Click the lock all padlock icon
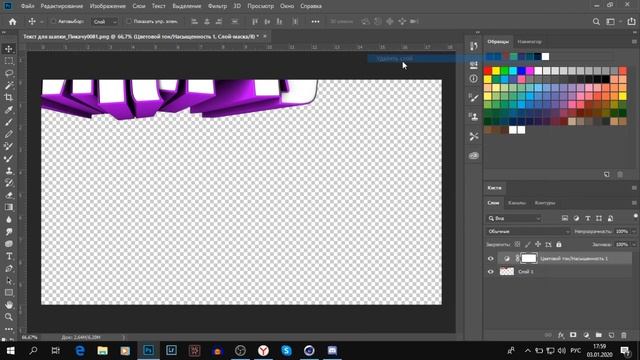The image size is (640, 360). click(x=559, y=244)
